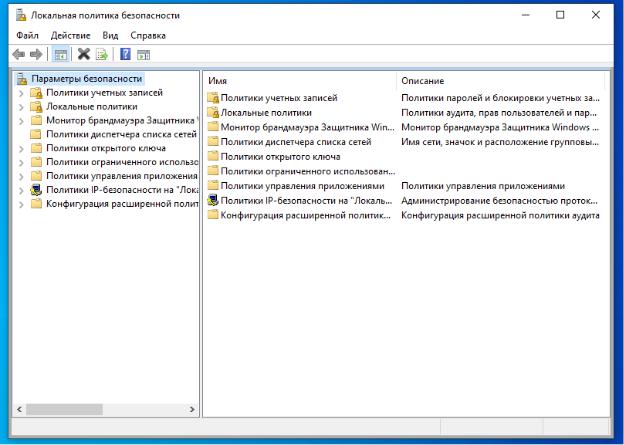Viewport: 624px width, 445px height.
Task: Expand Монитор брандмауэра Защитника node
Action: point(21,121)
